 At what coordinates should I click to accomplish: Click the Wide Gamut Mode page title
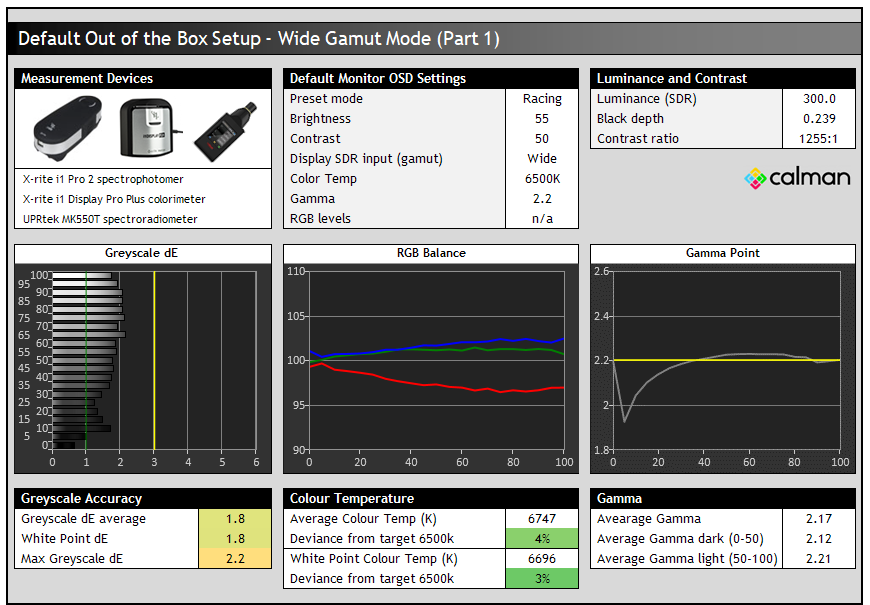pos(259,39)
